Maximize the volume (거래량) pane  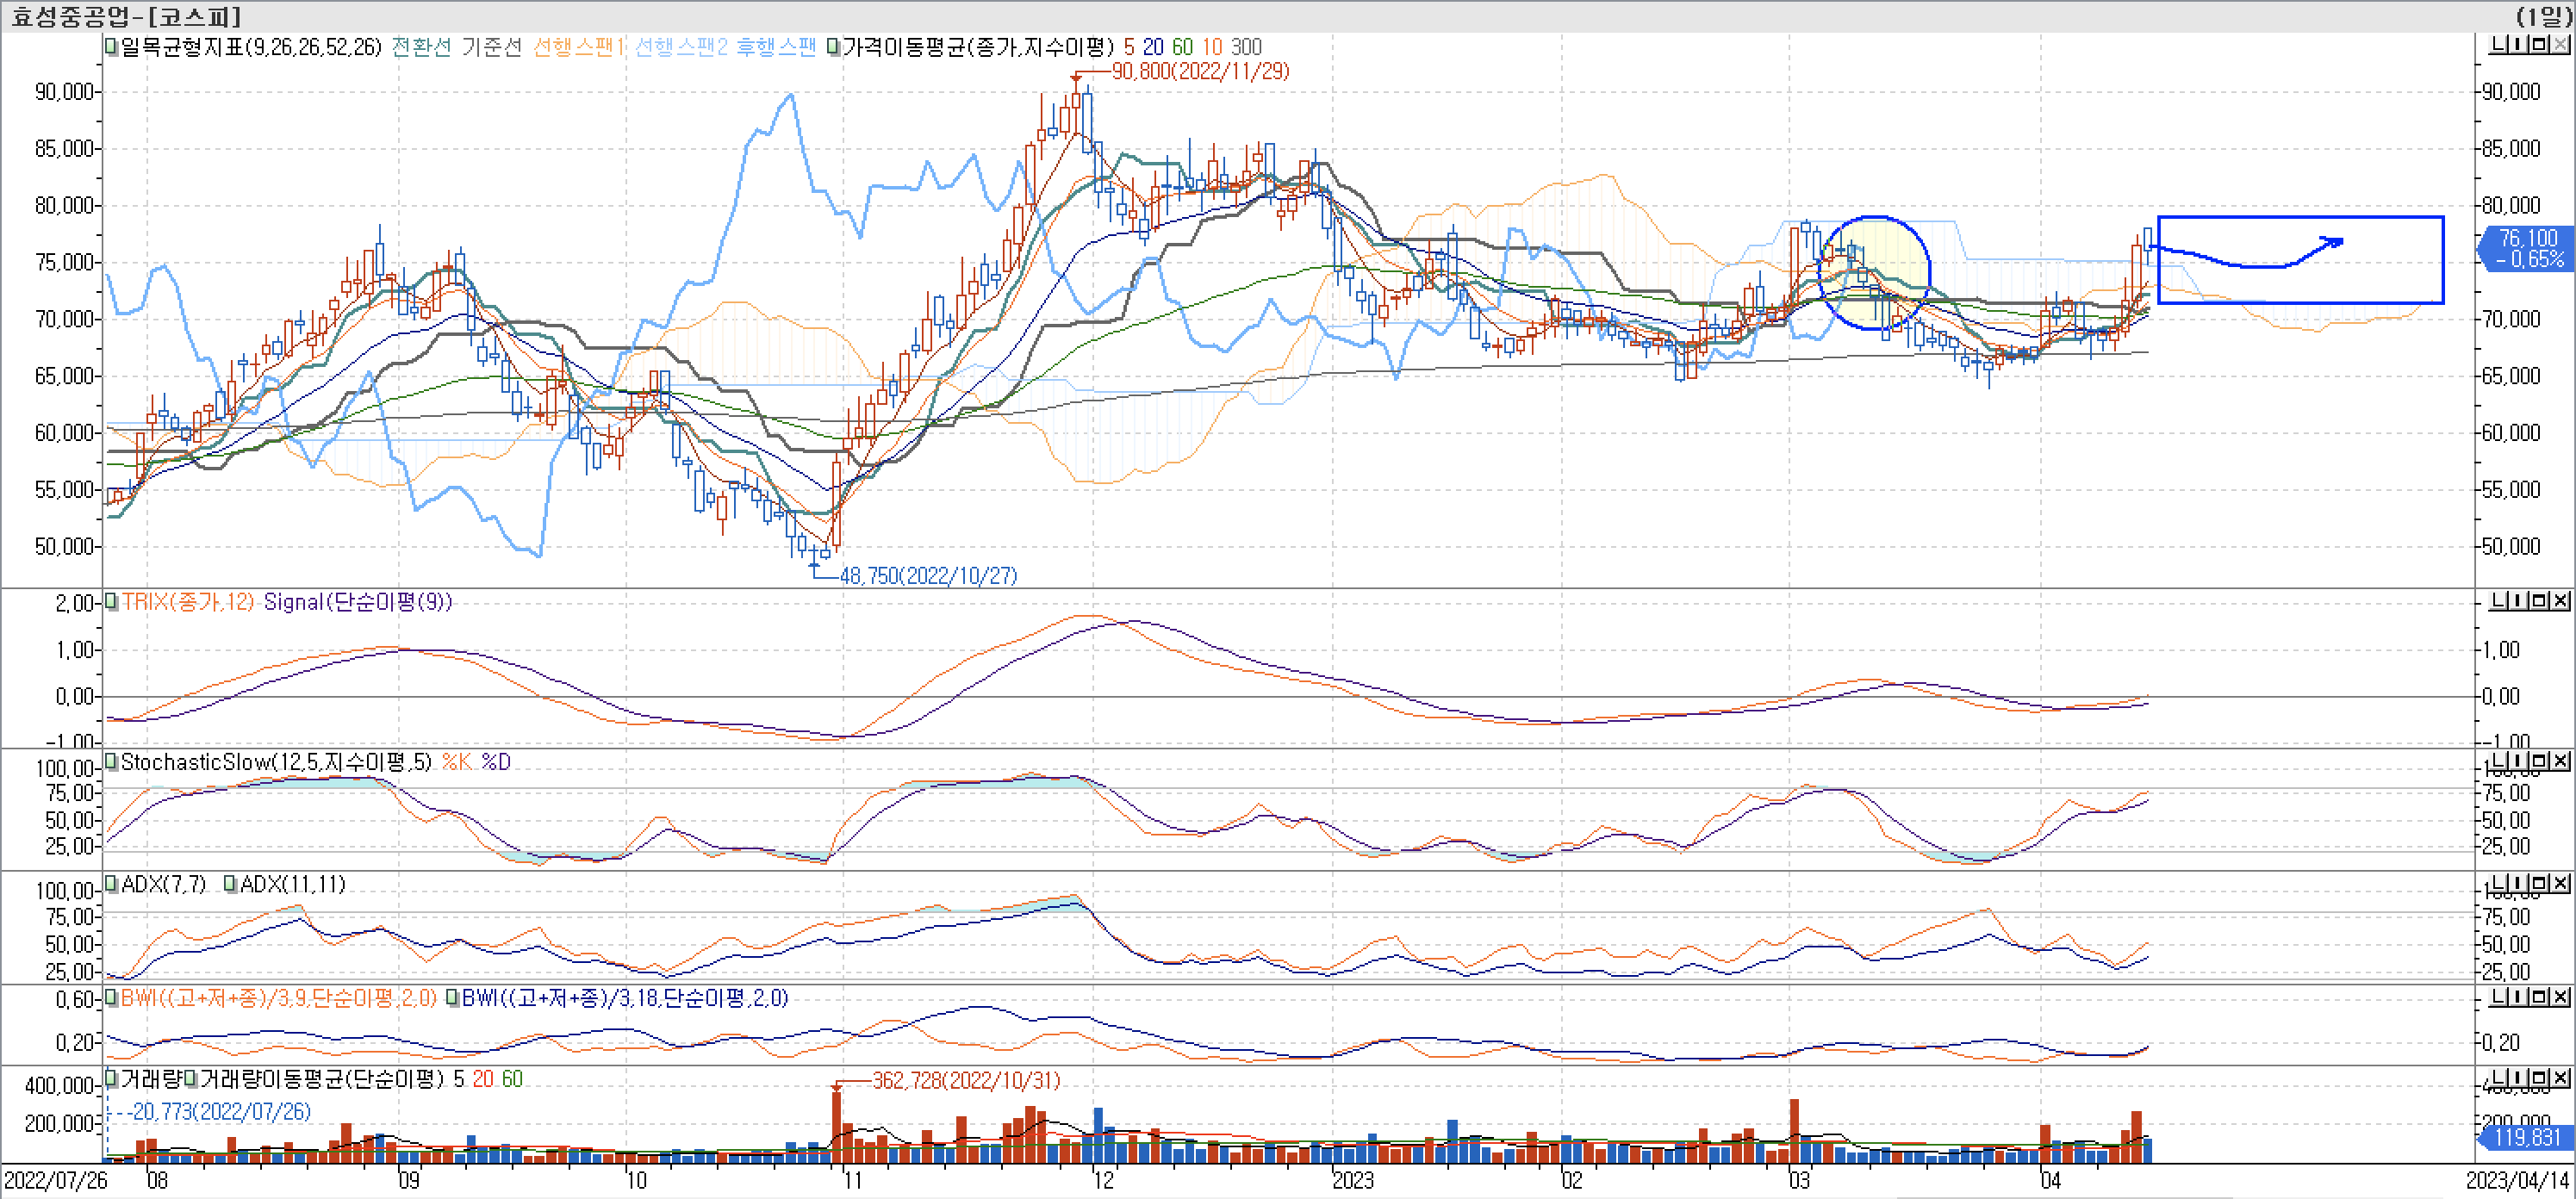2539,1078
